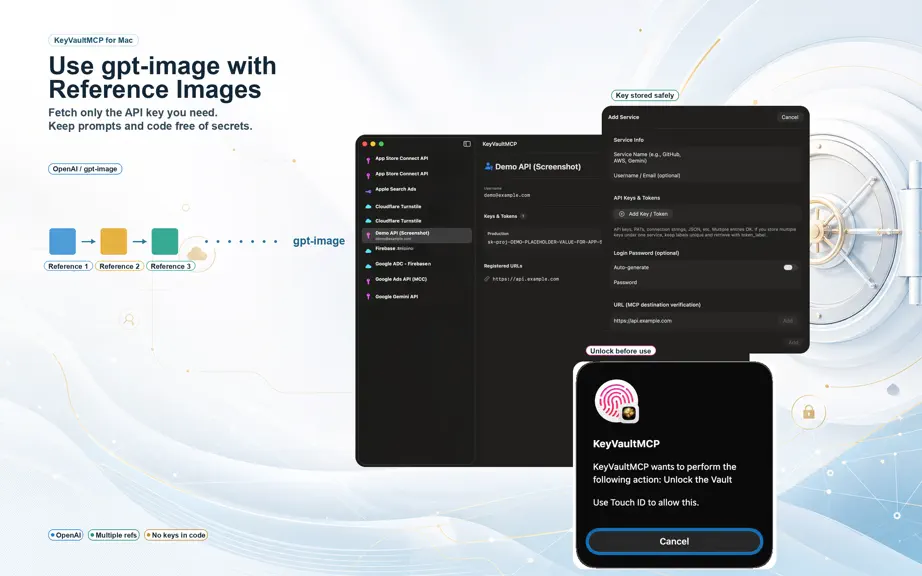Open the Firebase service entry
The width and height of the screenshot is (922, 576).
point(394,249)
